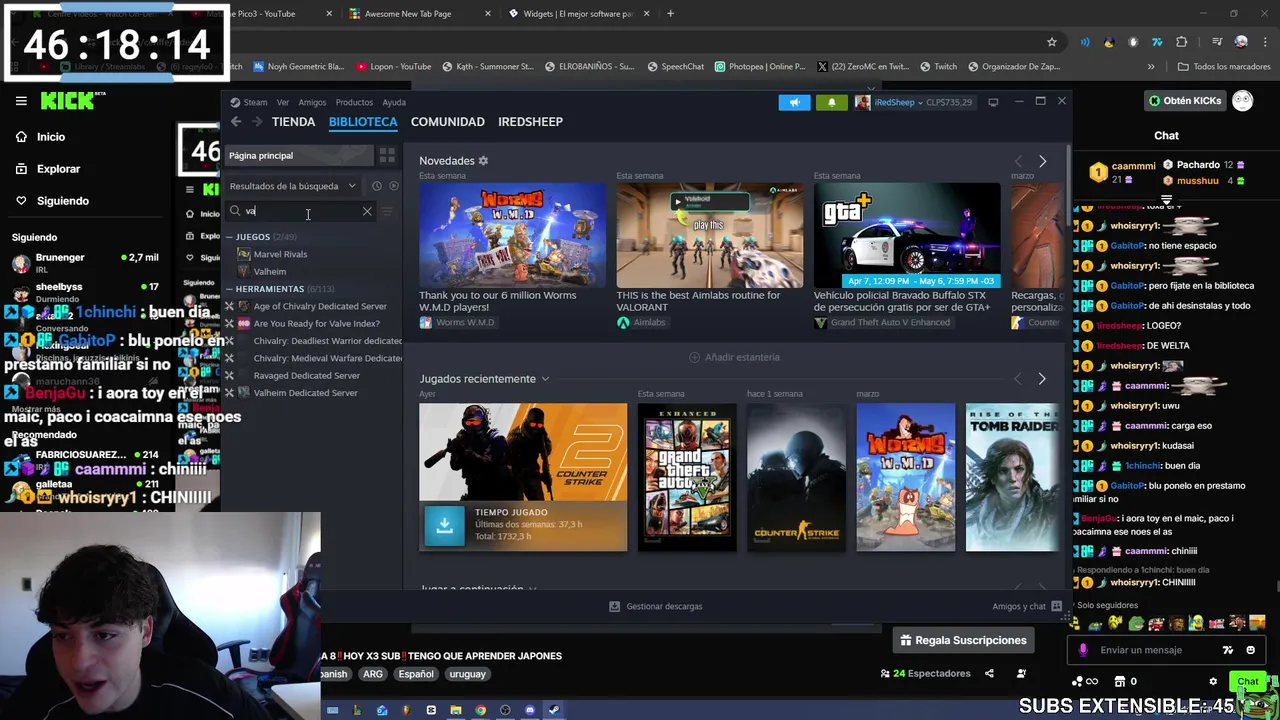This screenshot has height=720, width=1280.
Task: Go back with Steam's left arrow
Action: tap(236, 122)
